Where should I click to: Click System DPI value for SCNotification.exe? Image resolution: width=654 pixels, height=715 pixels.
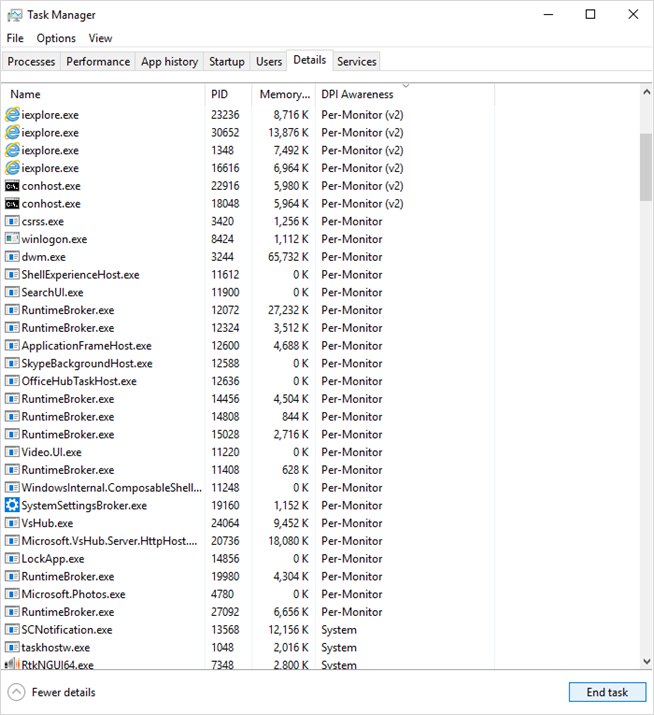(339, 630)
